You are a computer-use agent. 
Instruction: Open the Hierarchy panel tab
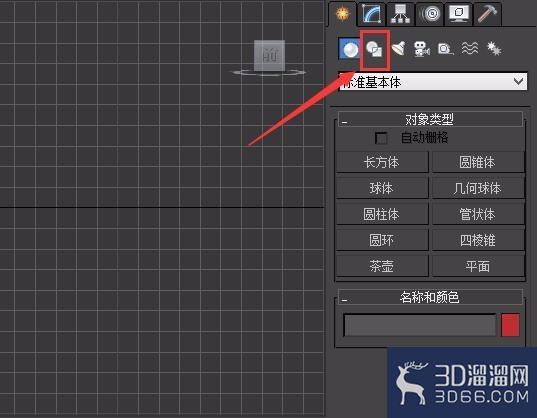(400, 14)
